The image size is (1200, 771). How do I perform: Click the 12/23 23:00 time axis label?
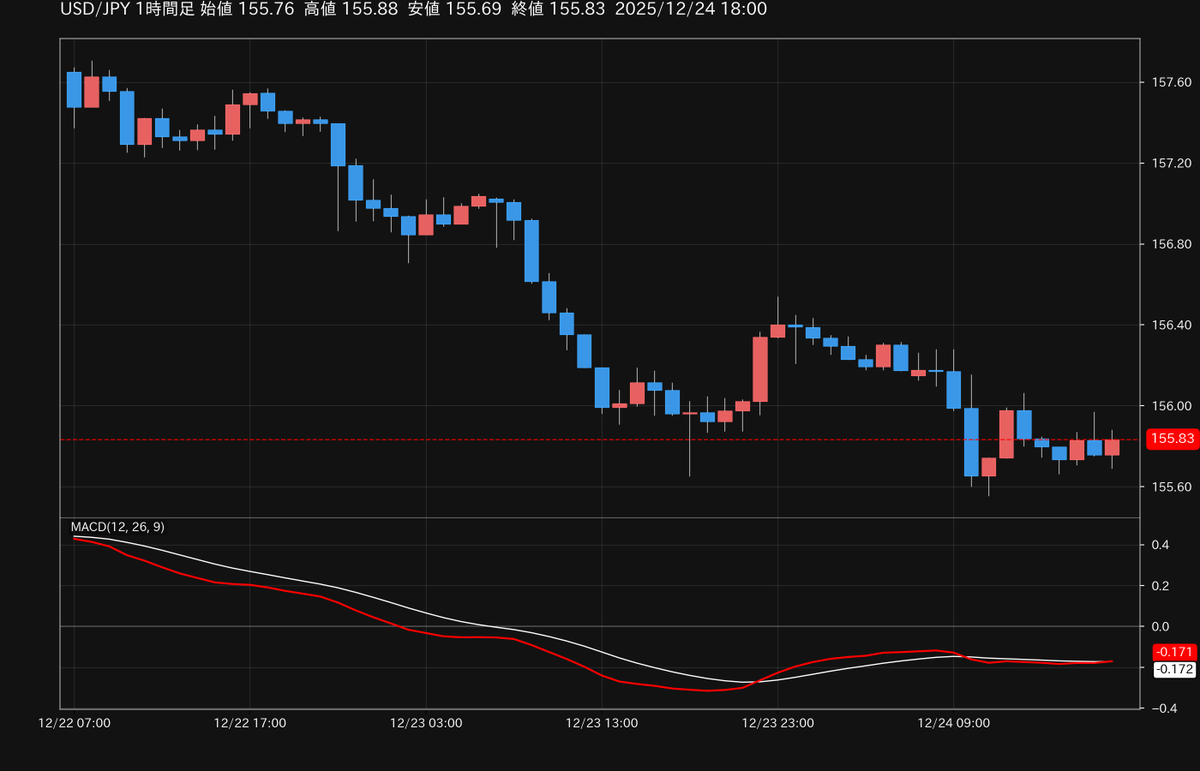click(778, 722)
